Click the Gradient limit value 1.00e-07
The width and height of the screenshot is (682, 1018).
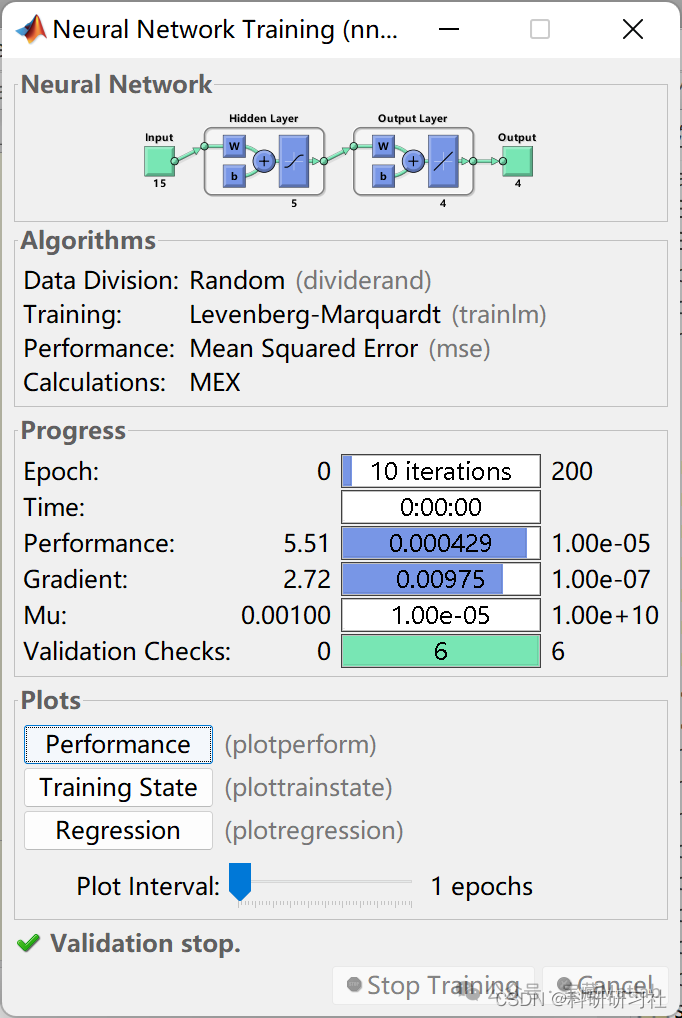[601, 579]
